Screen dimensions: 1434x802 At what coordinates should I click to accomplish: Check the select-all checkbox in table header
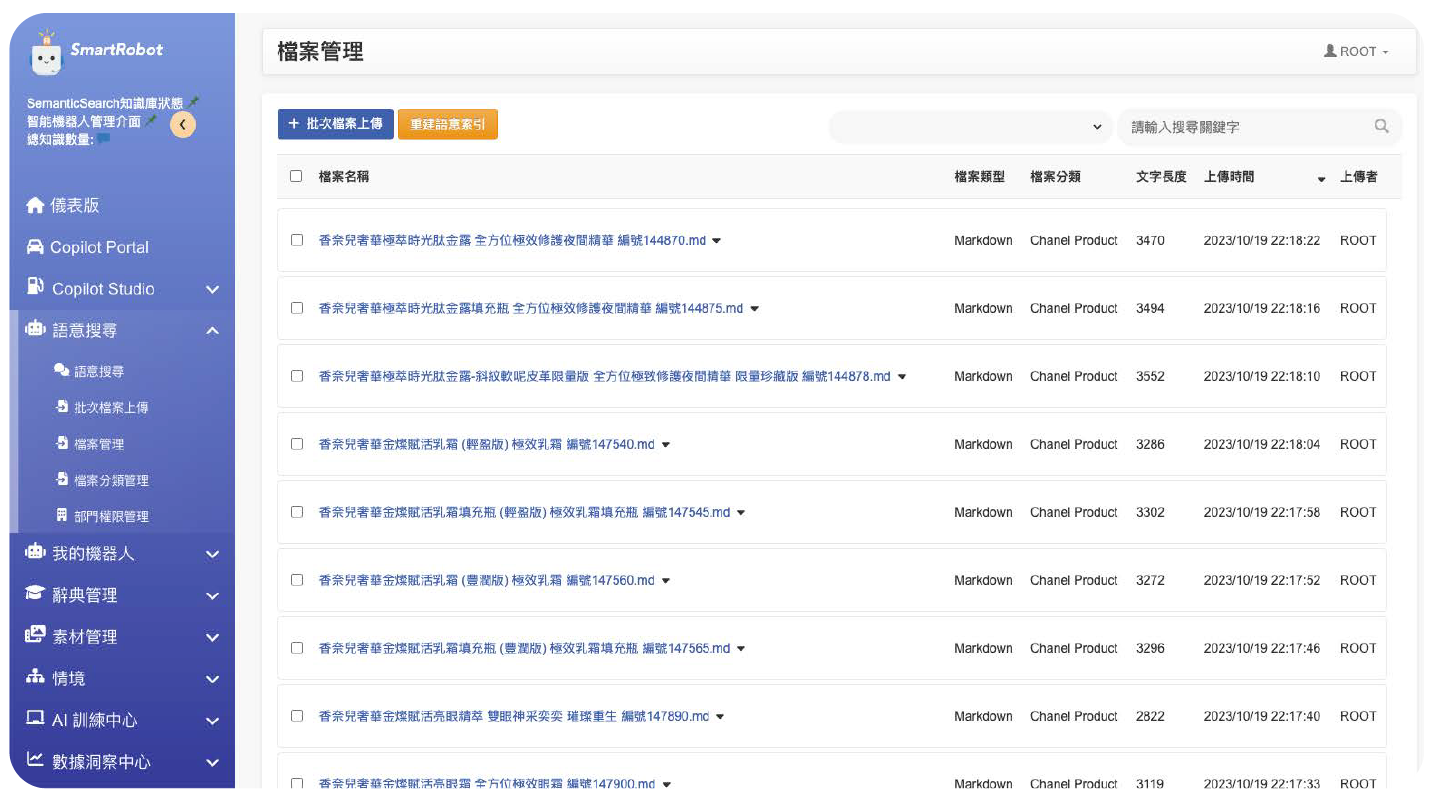click(x=296, y=175)
